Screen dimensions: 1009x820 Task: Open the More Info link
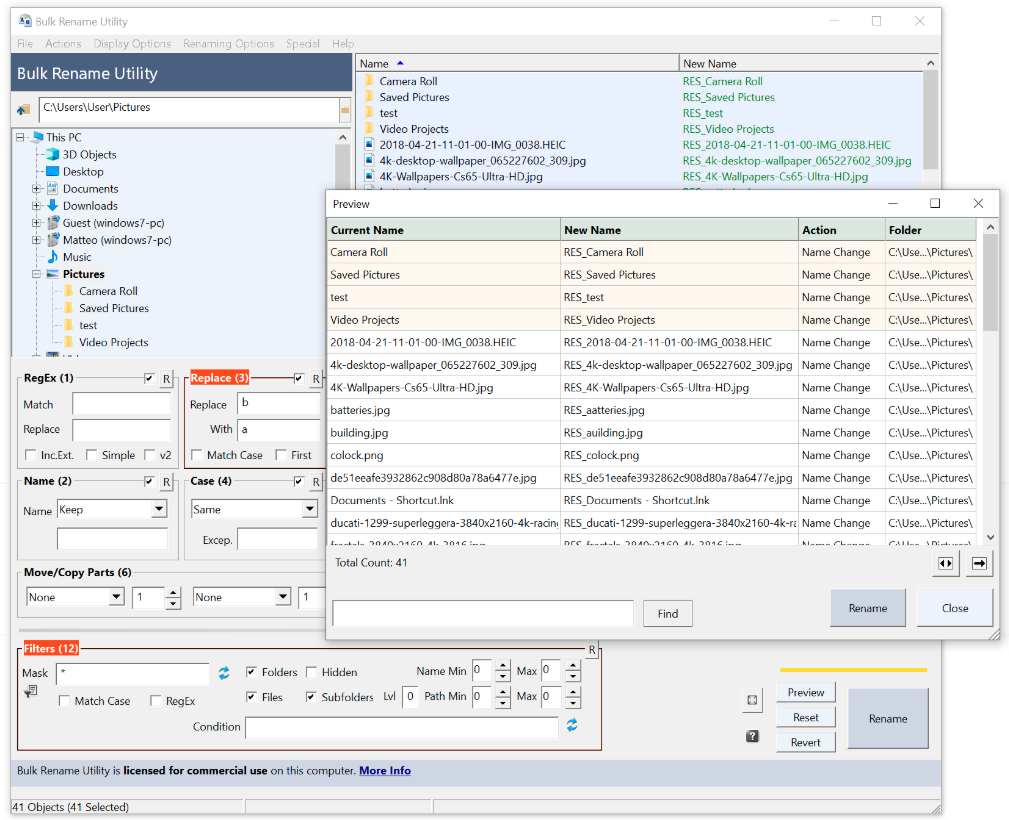coord(385,771)
